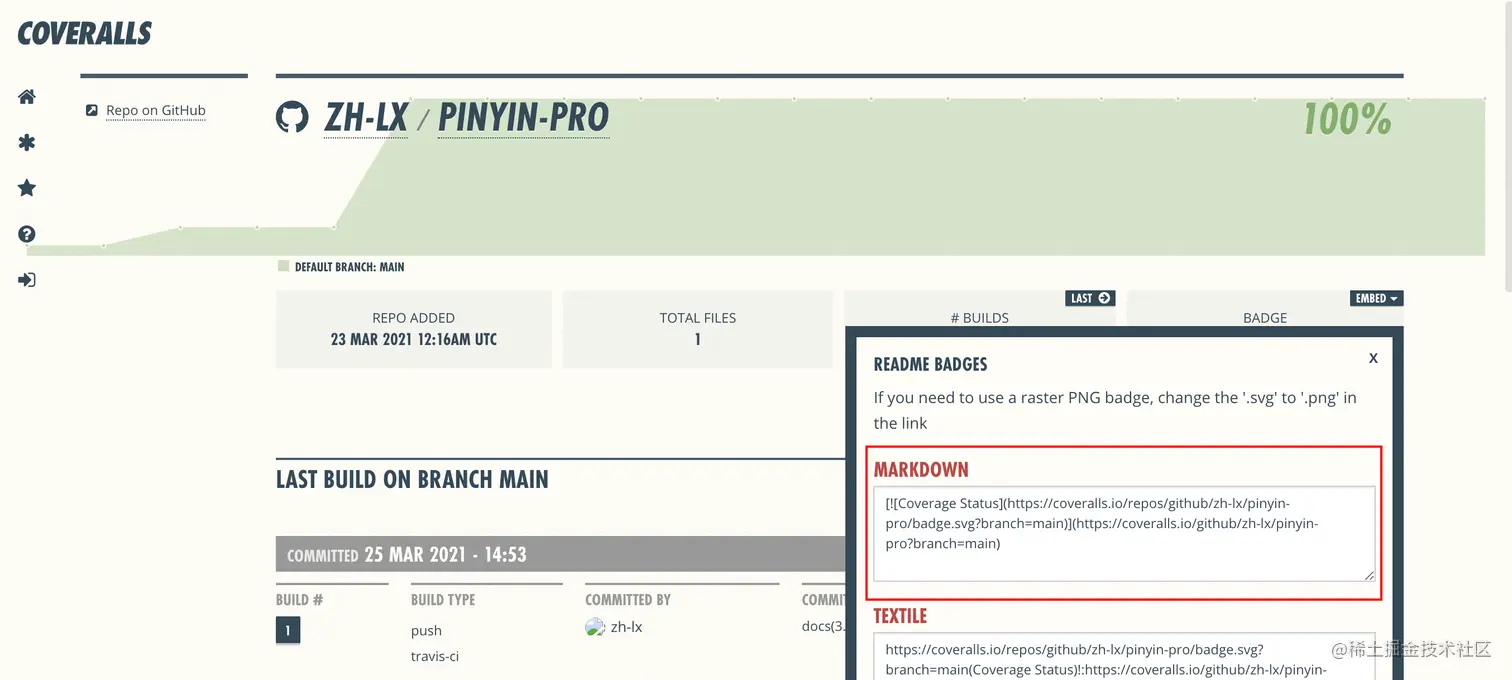Click the LAST BUILD ON BRANCH MAIN heading
Viewport: 1512px width, 680px height.
coord(412,480)
